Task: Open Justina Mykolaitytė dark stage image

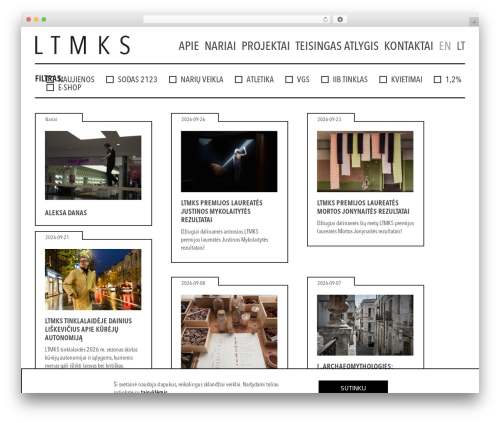Action: tap(229, 161)
